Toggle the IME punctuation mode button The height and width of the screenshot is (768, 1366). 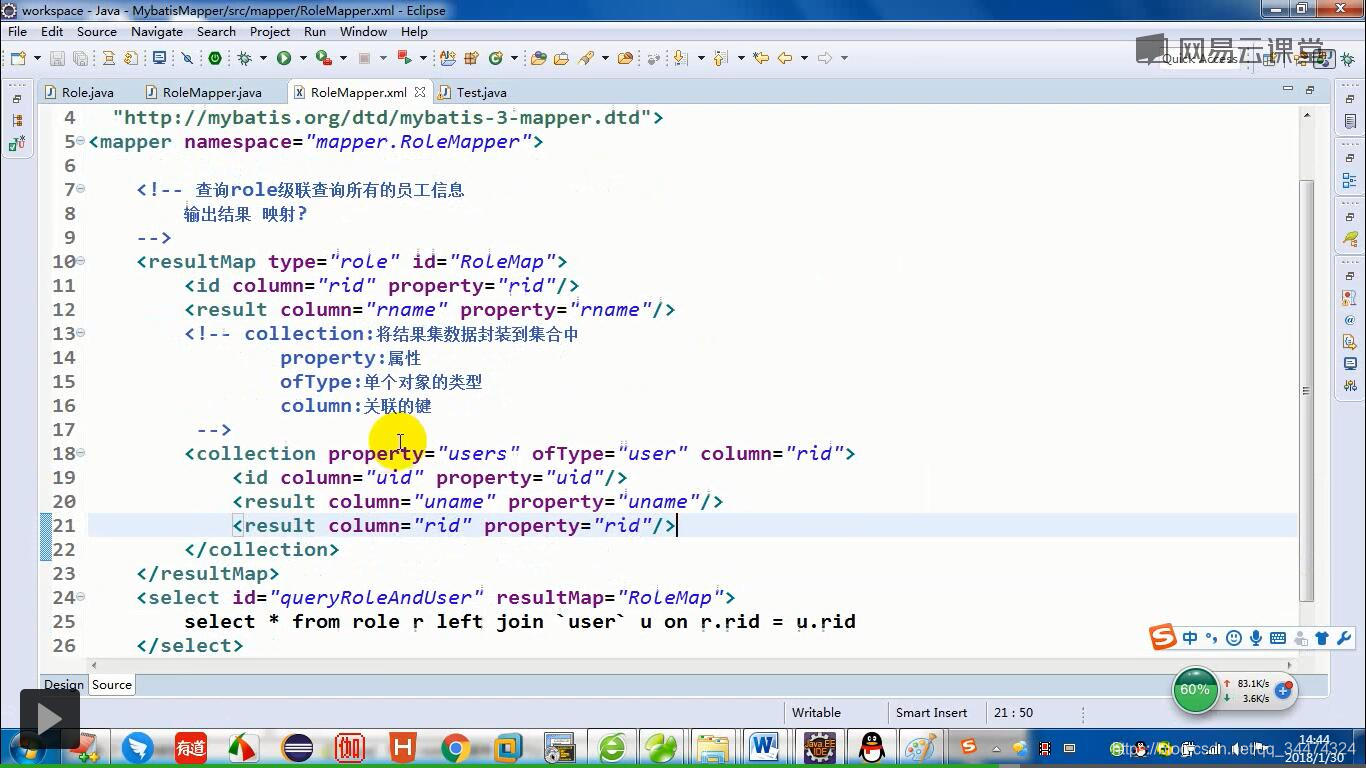tap(1211, 638)
